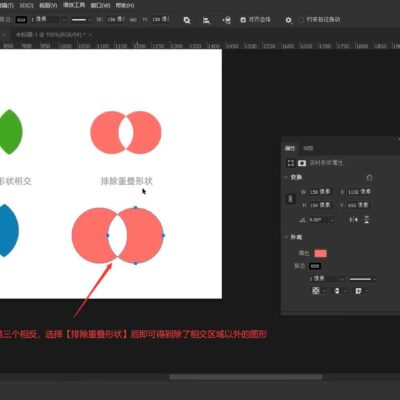Toggle the 对齐边缘 checkbox
This screenshot has width=400, height=400.
click(x=243, y=20)
